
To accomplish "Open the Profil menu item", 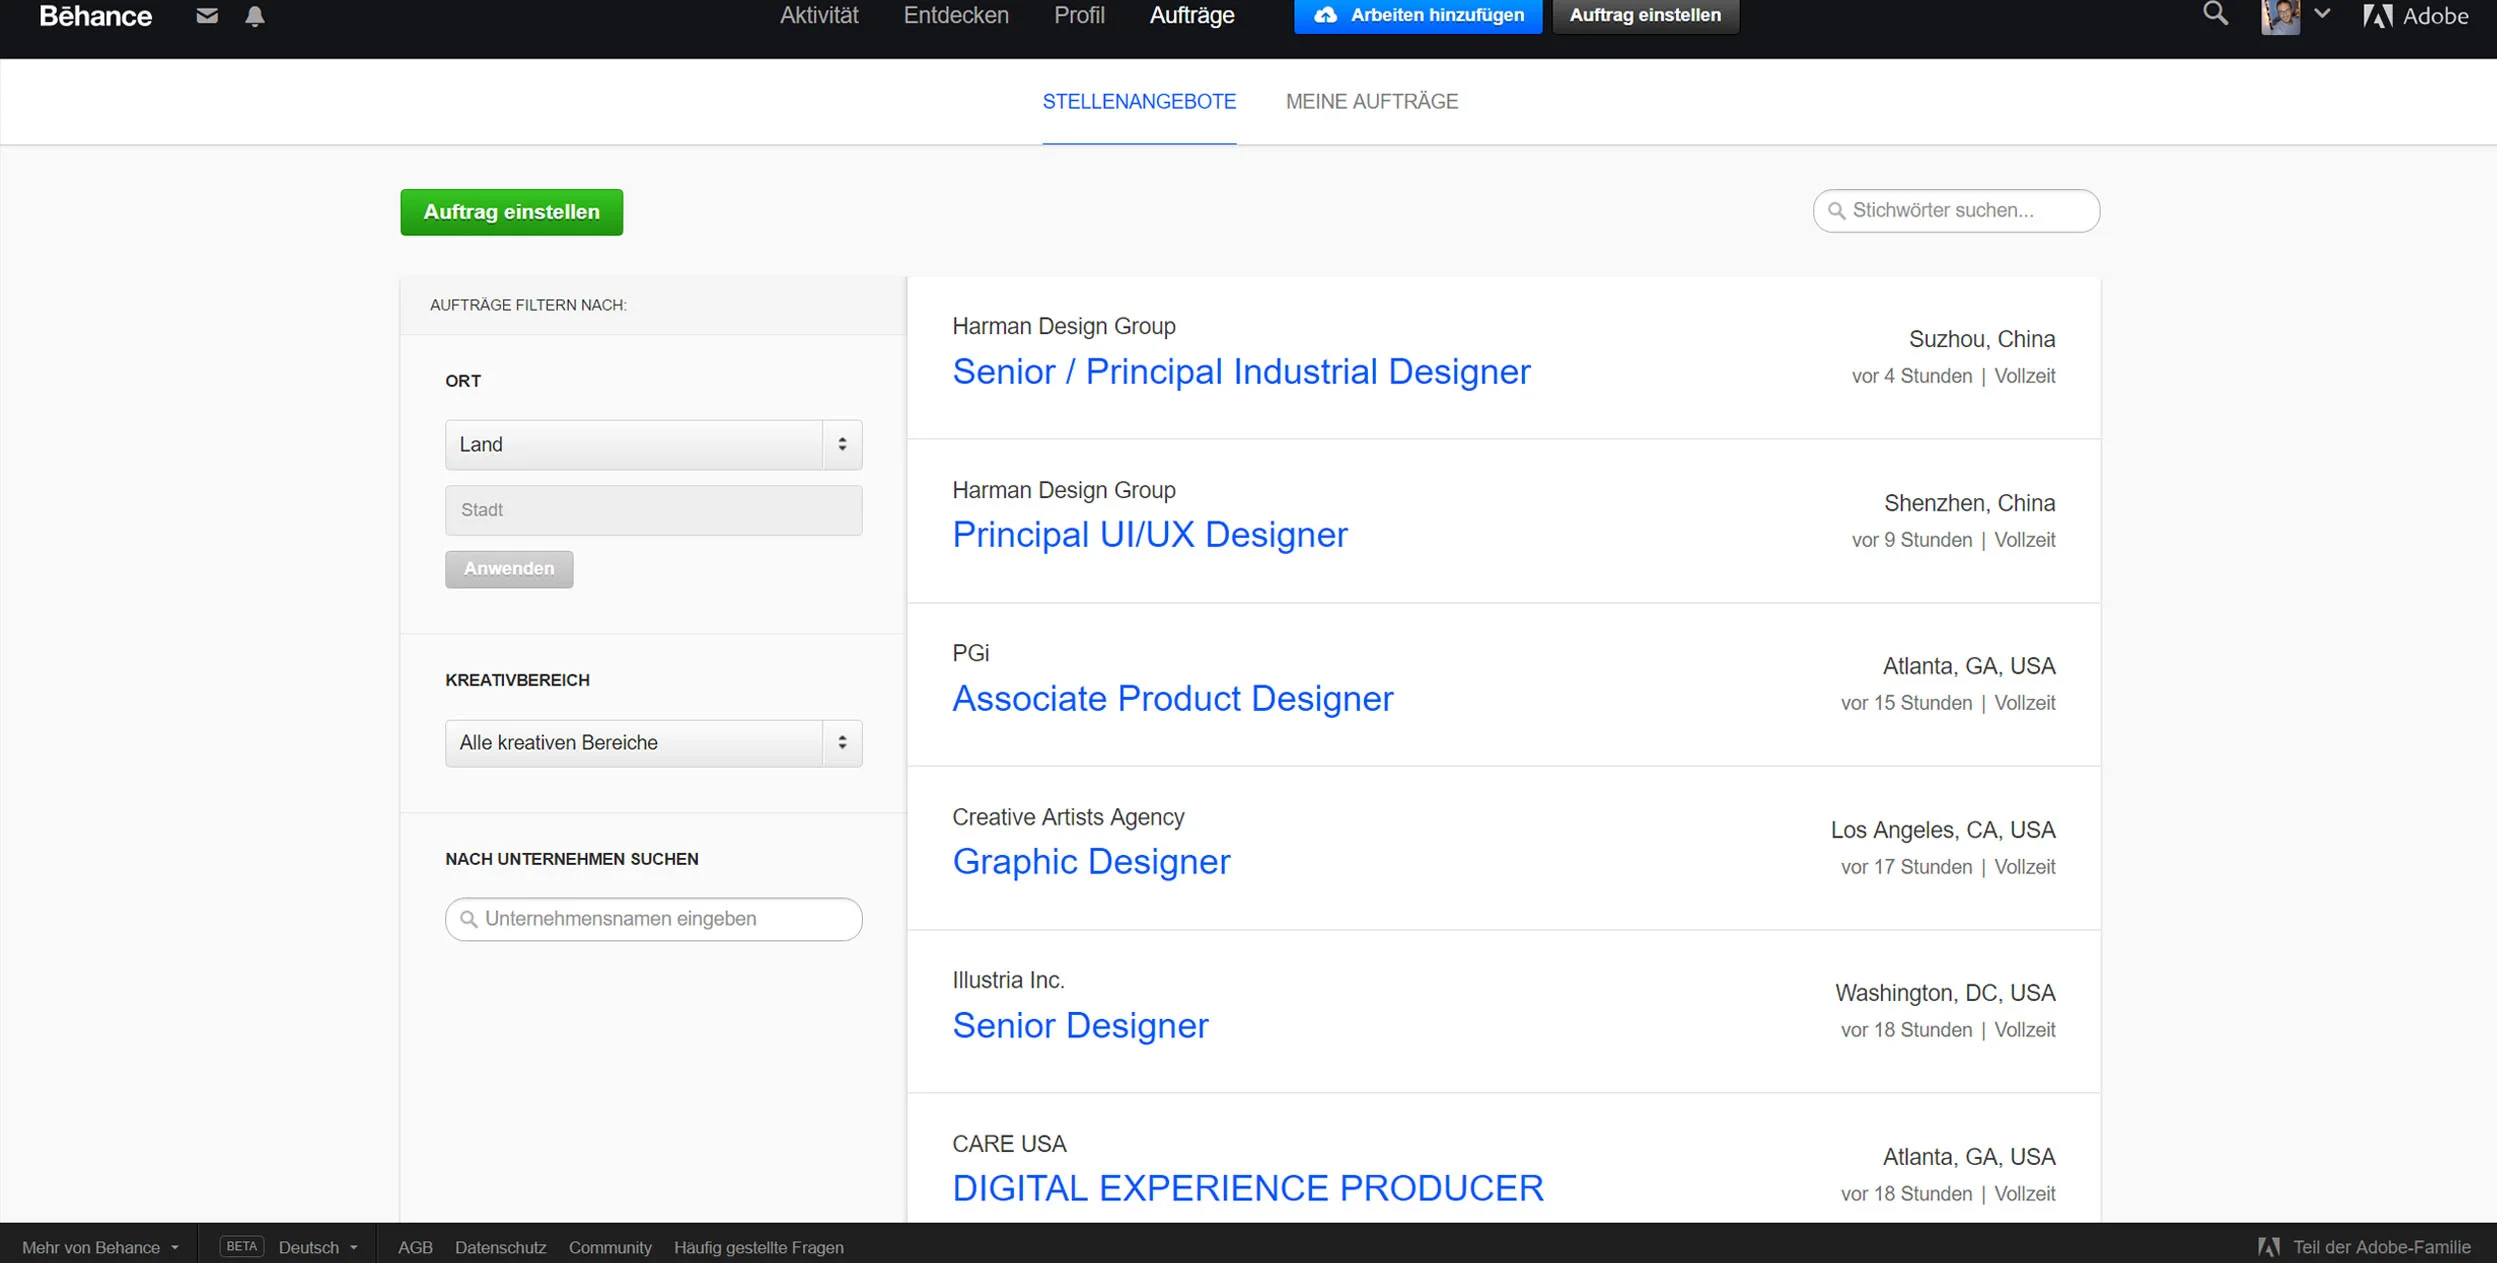I will (1079, 15).
